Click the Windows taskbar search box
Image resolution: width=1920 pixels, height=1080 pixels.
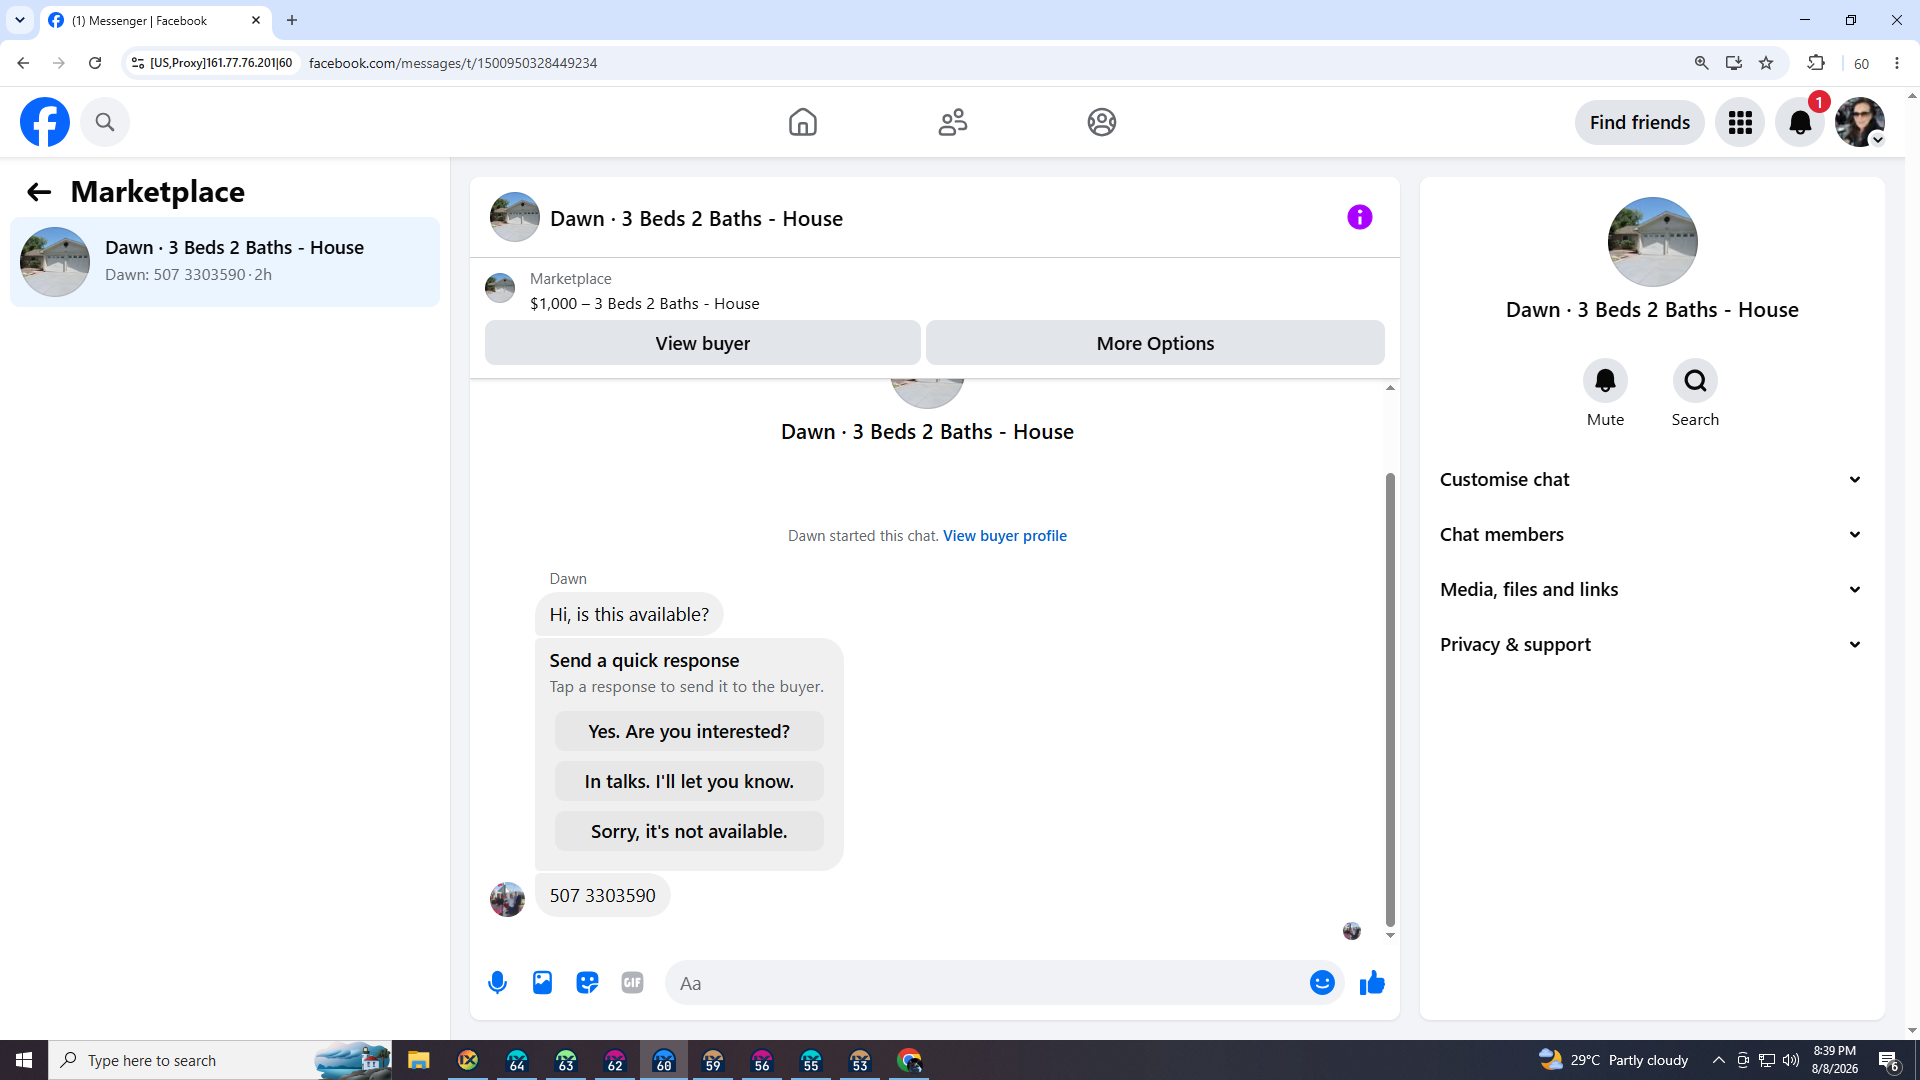pos(220,1060)
